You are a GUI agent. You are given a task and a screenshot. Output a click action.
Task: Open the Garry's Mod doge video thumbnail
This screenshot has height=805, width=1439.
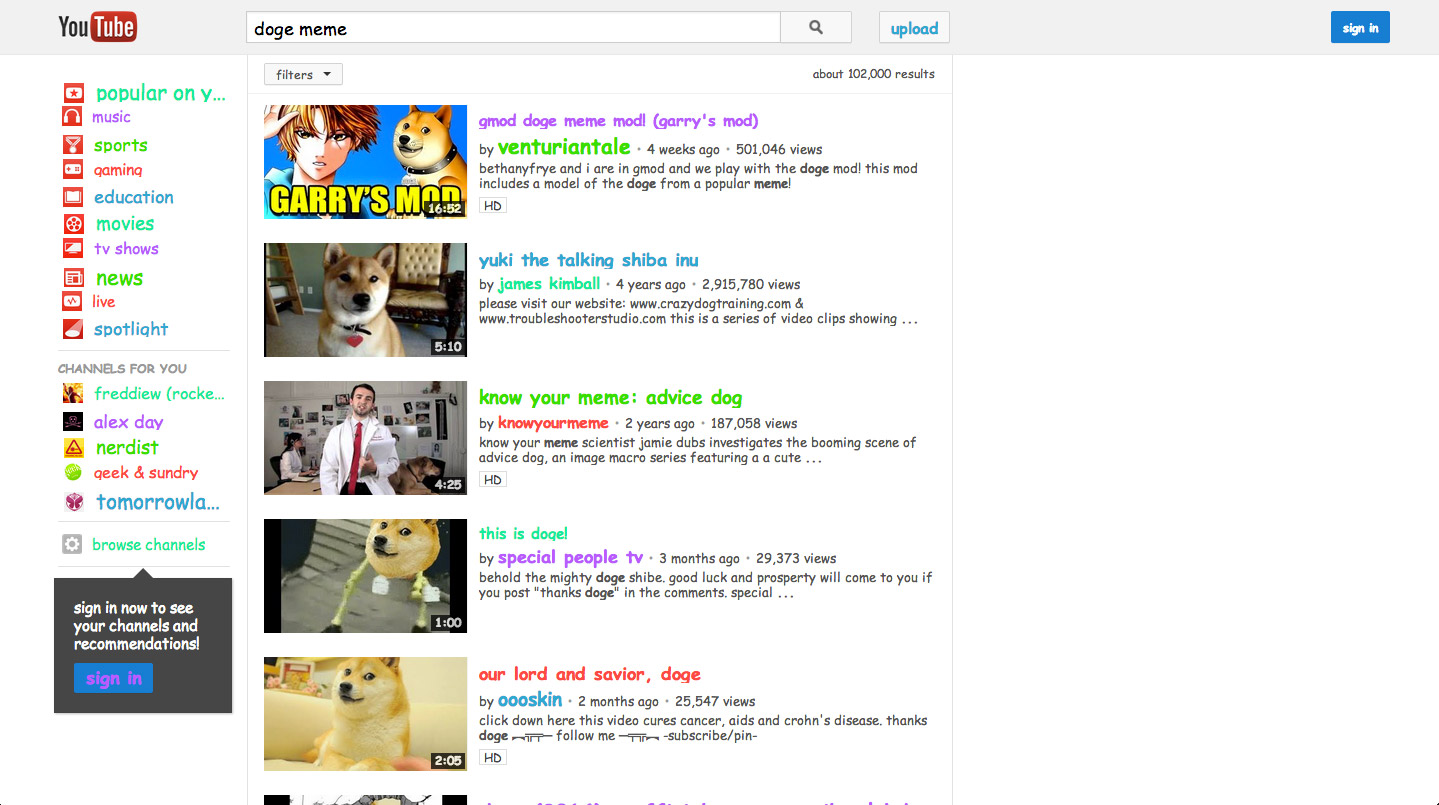click(x=365, y=162)
